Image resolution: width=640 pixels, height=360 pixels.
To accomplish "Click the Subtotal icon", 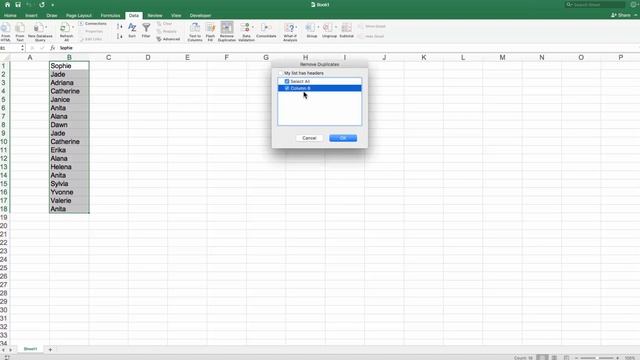I will coord(346,31).
